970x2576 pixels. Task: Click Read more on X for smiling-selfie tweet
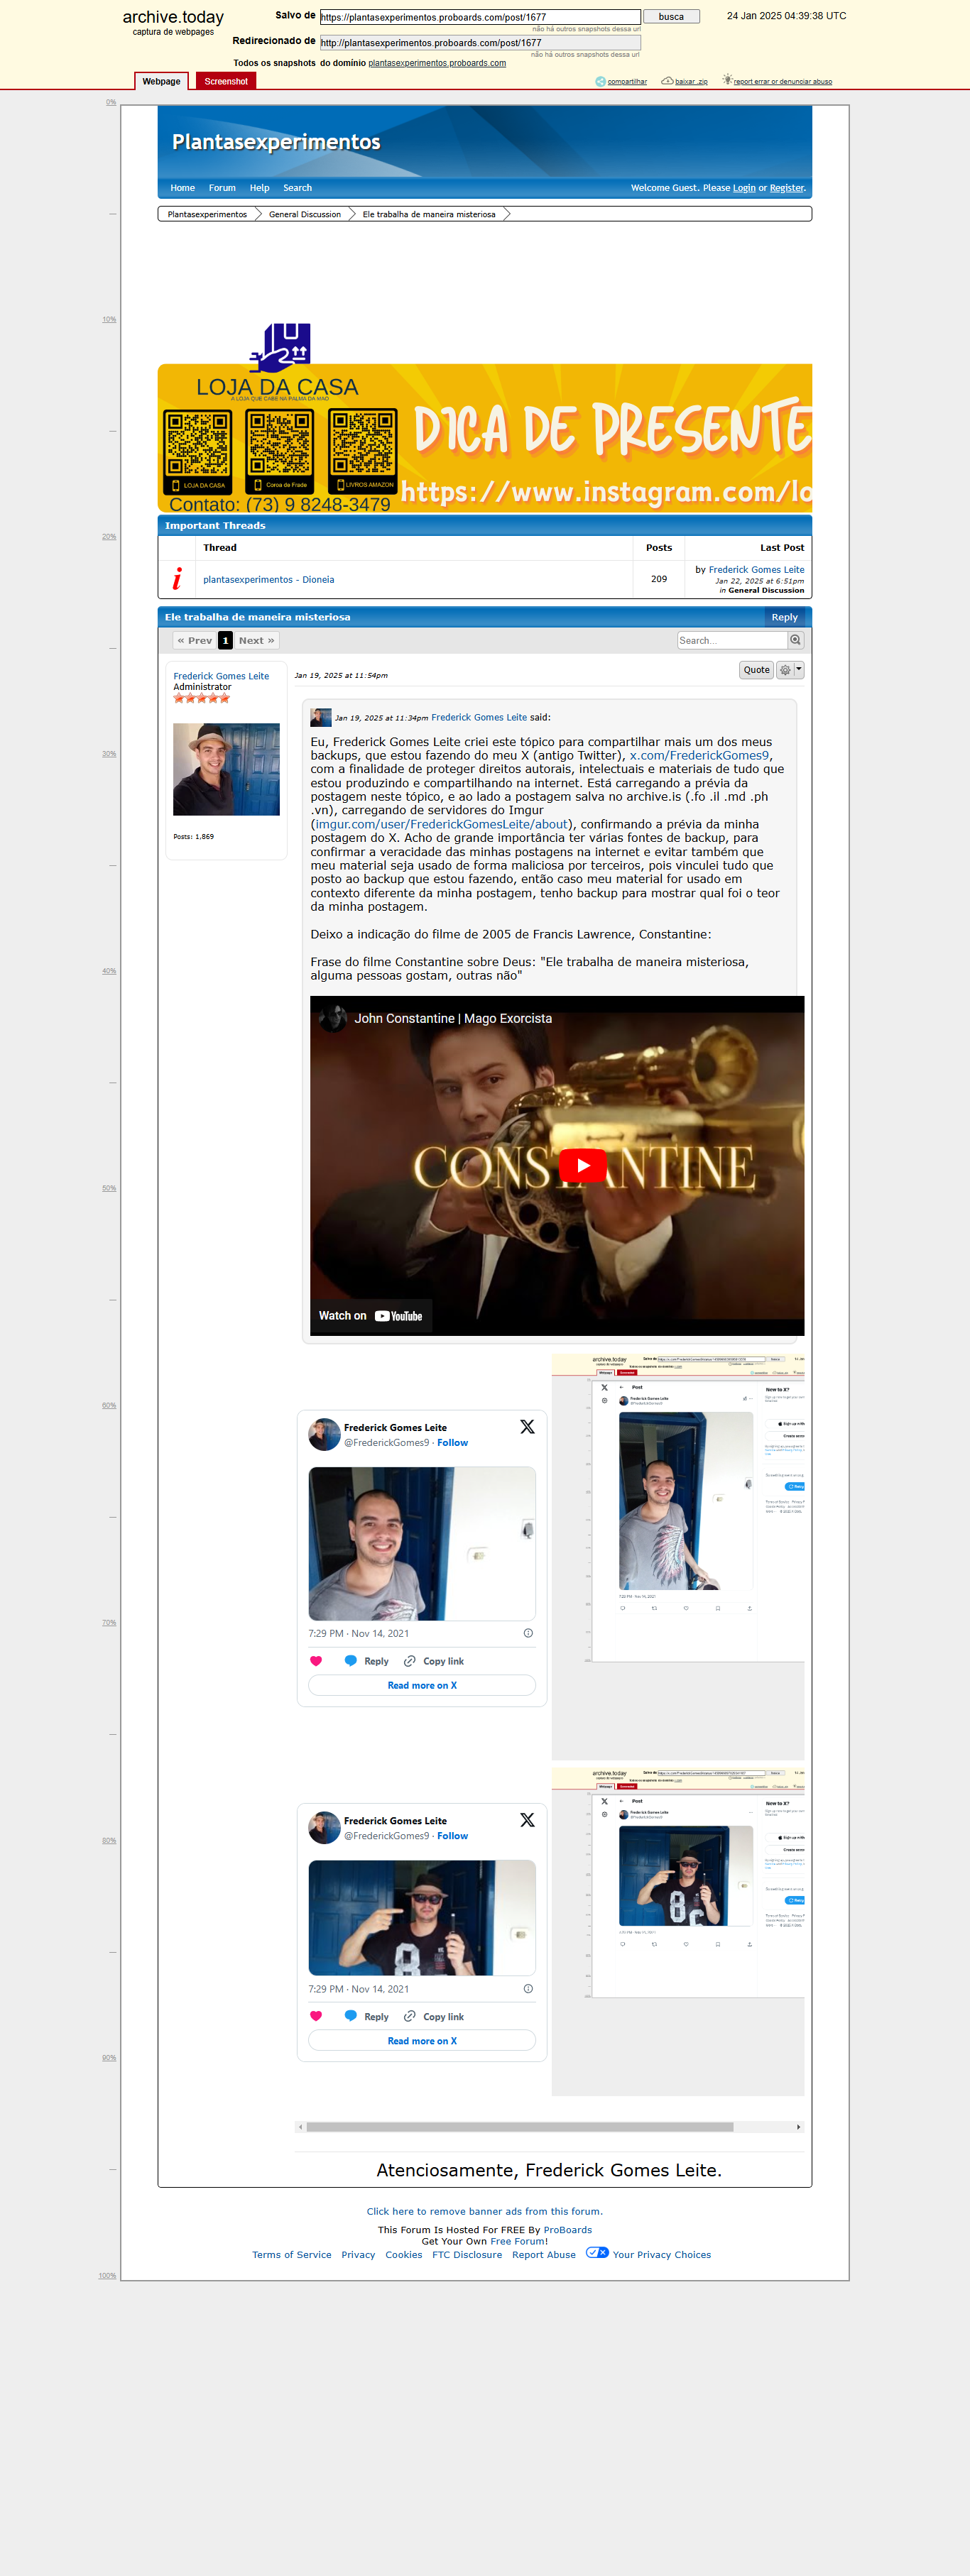[422, 1685]
